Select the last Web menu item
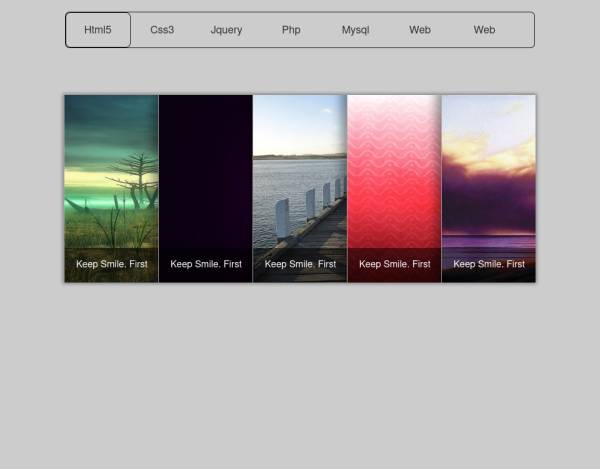 [484, 30]
